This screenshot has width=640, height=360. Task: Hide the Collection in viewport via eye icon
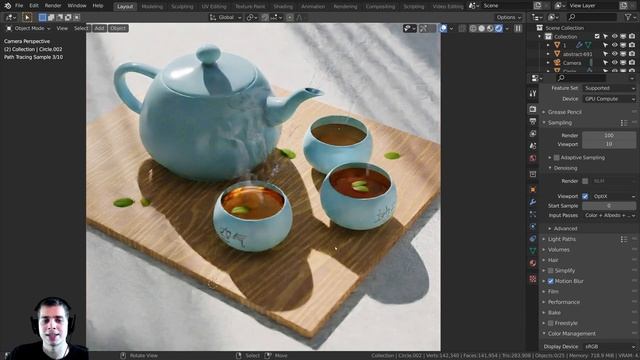tap(614, 37)
